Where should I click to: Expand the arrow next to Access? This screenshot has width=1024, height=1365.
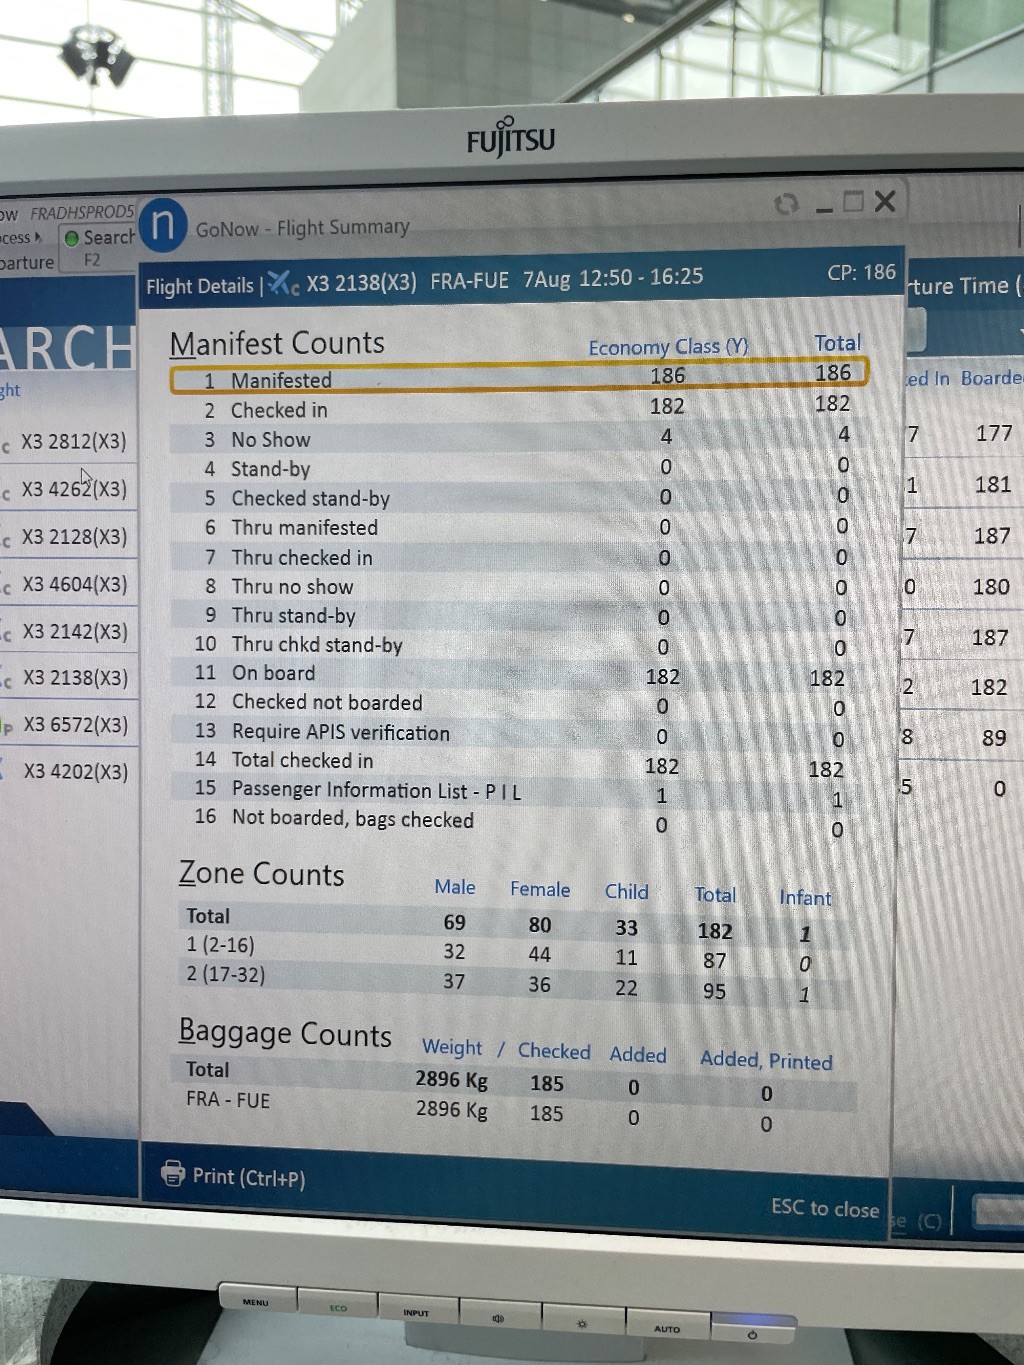[x=38, y=237]
